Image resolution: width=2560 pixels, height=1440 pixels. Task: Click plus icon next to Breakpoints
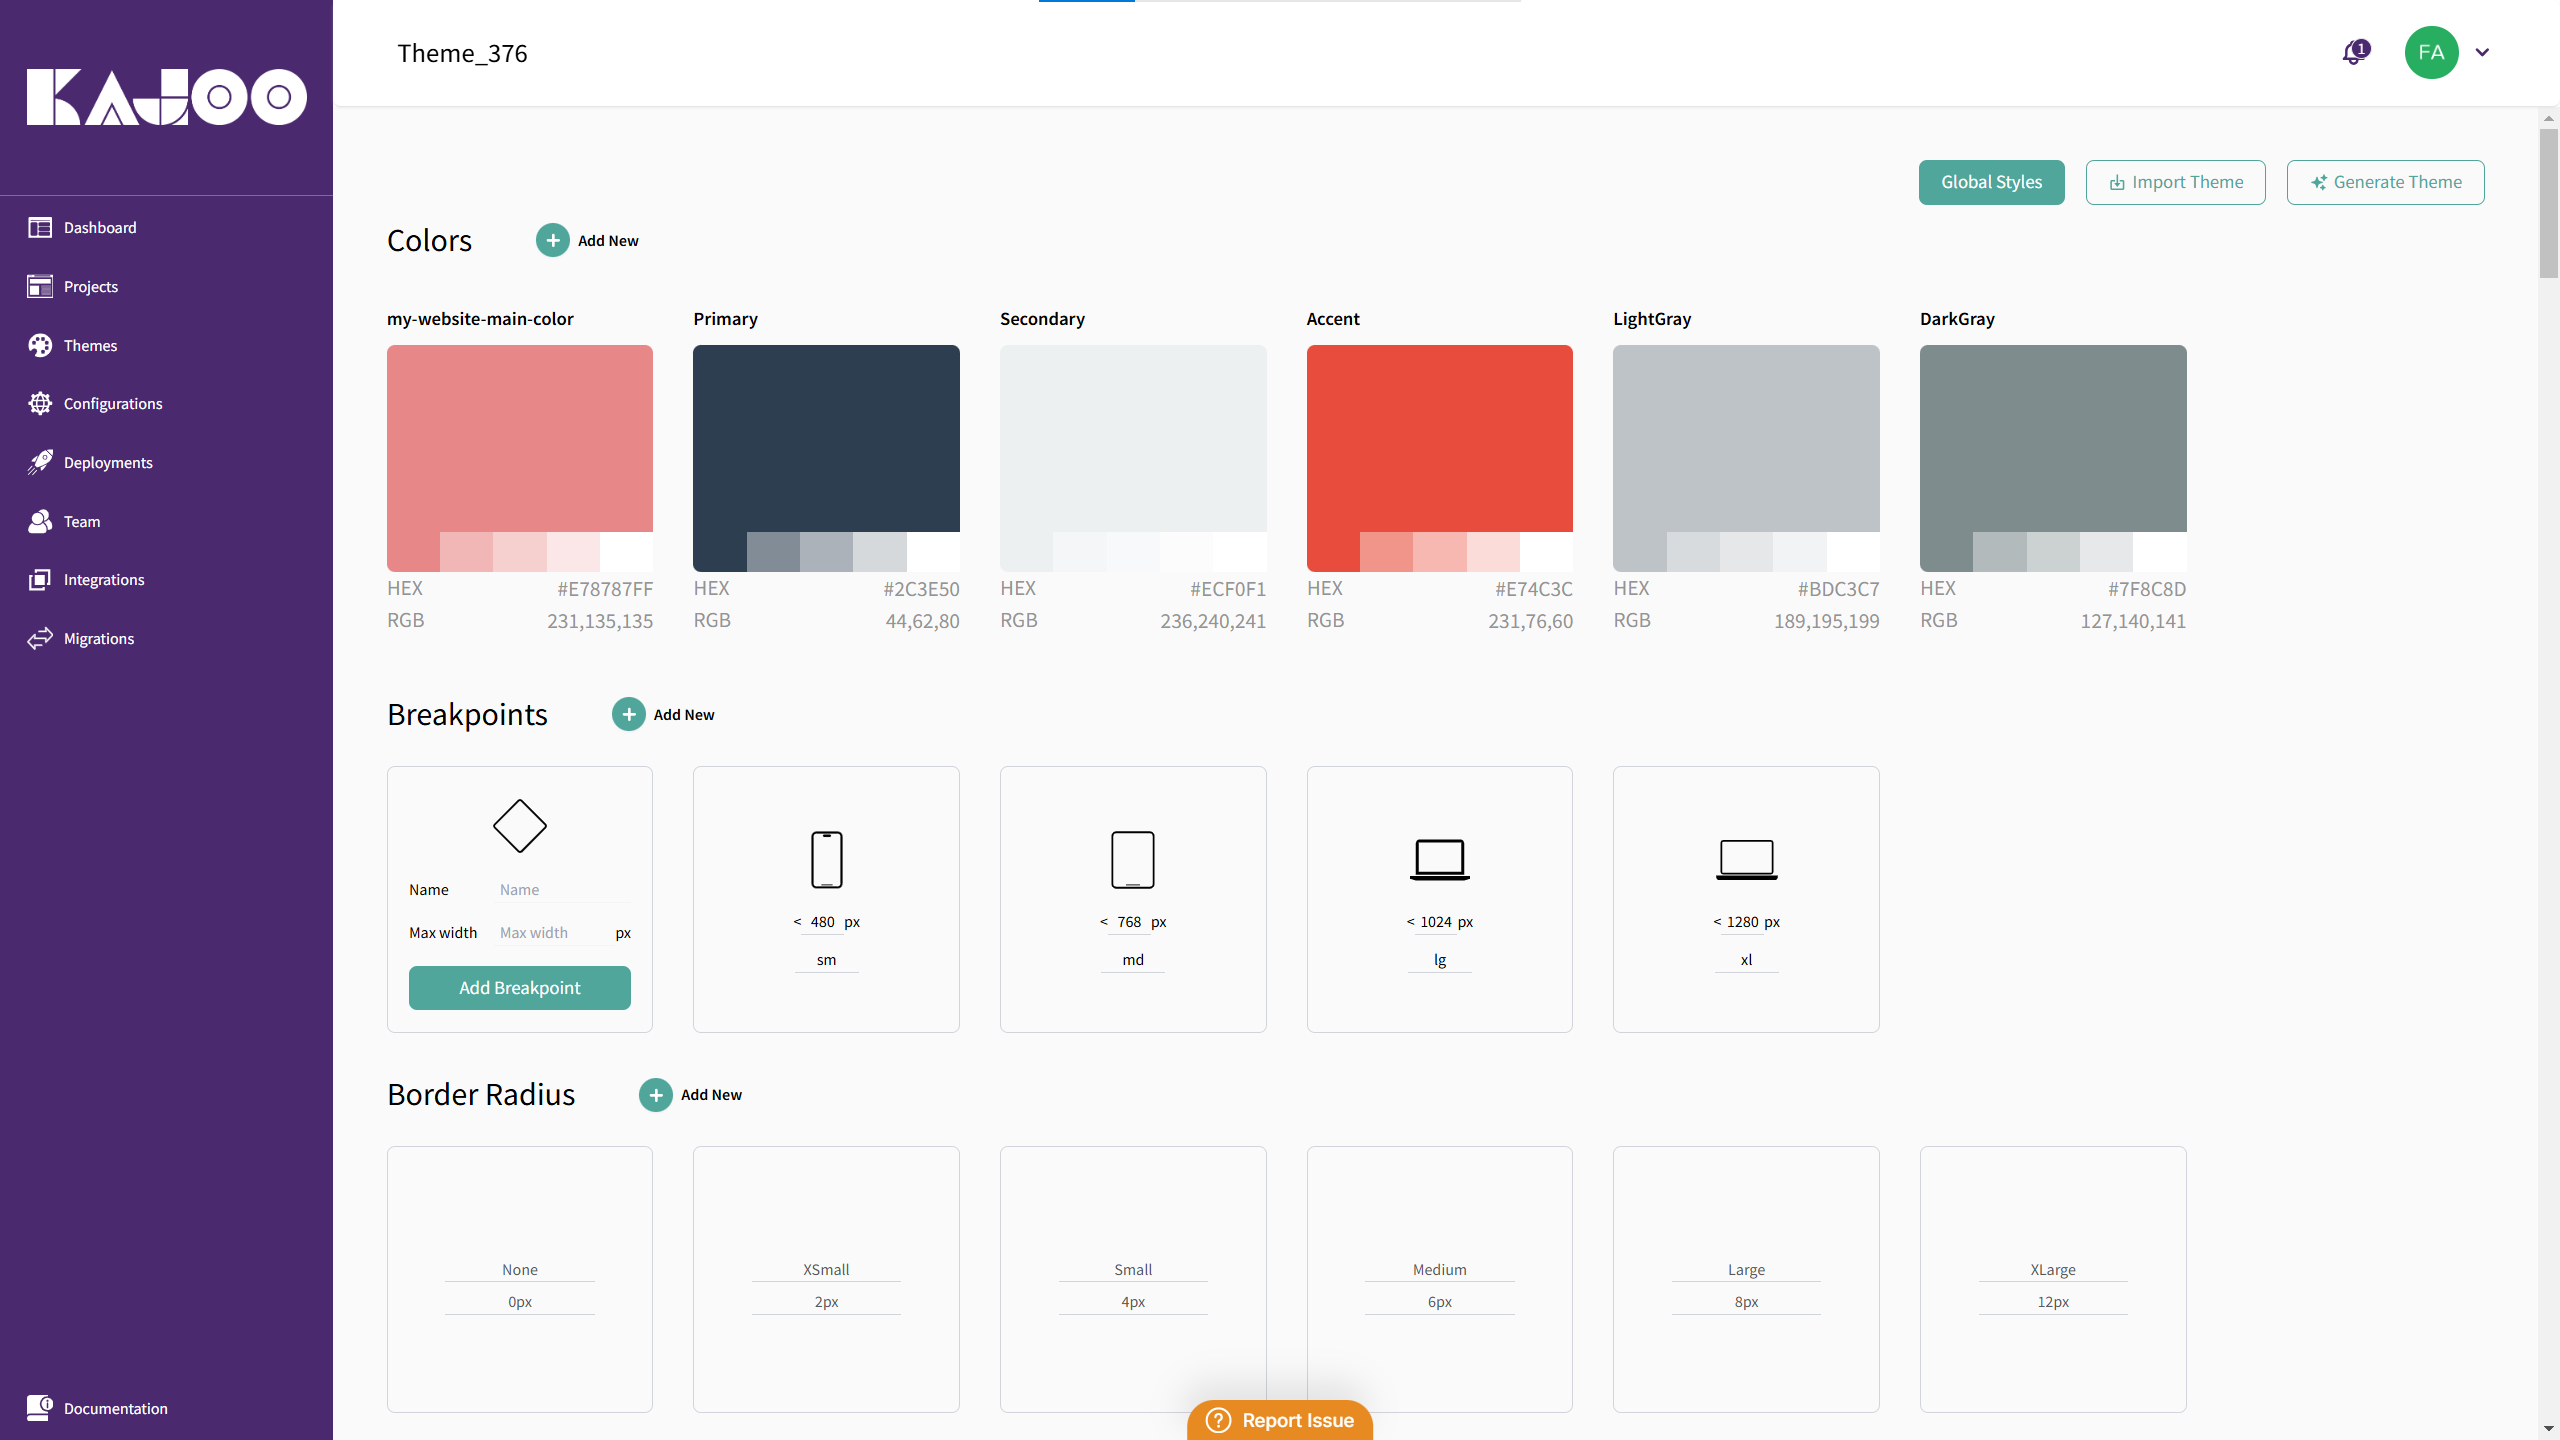tap(628, 715)
